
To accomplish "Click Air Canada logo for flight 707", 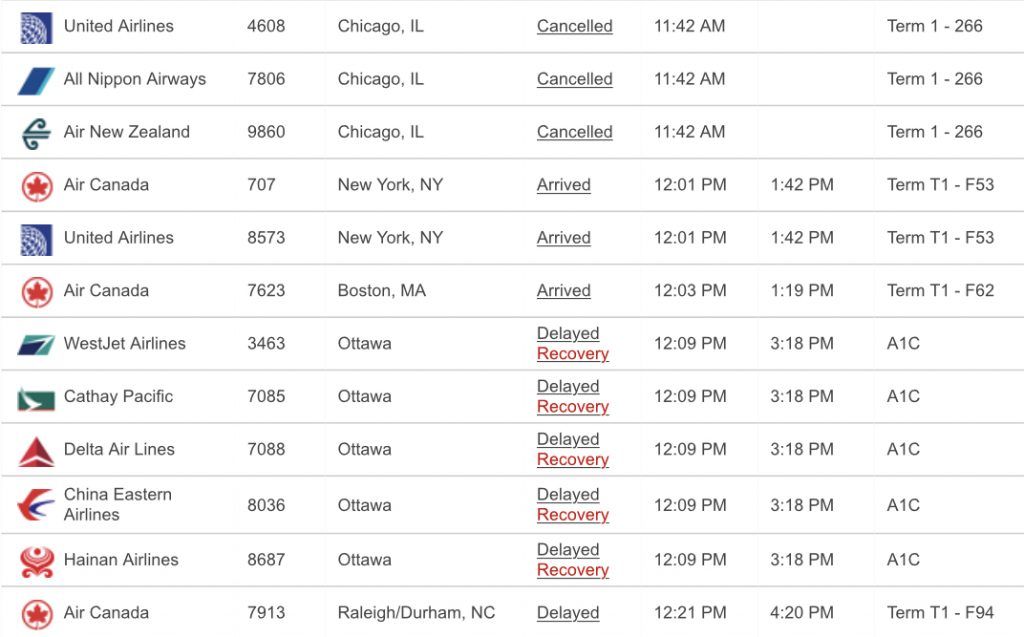I will (x=36, y=186).
